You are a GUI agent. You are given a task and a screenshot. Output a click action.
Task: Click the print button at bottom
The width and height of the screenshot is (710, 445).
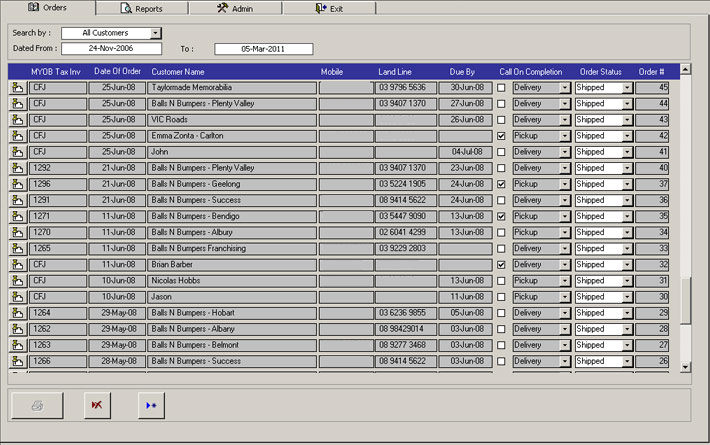tap(37, 406)
